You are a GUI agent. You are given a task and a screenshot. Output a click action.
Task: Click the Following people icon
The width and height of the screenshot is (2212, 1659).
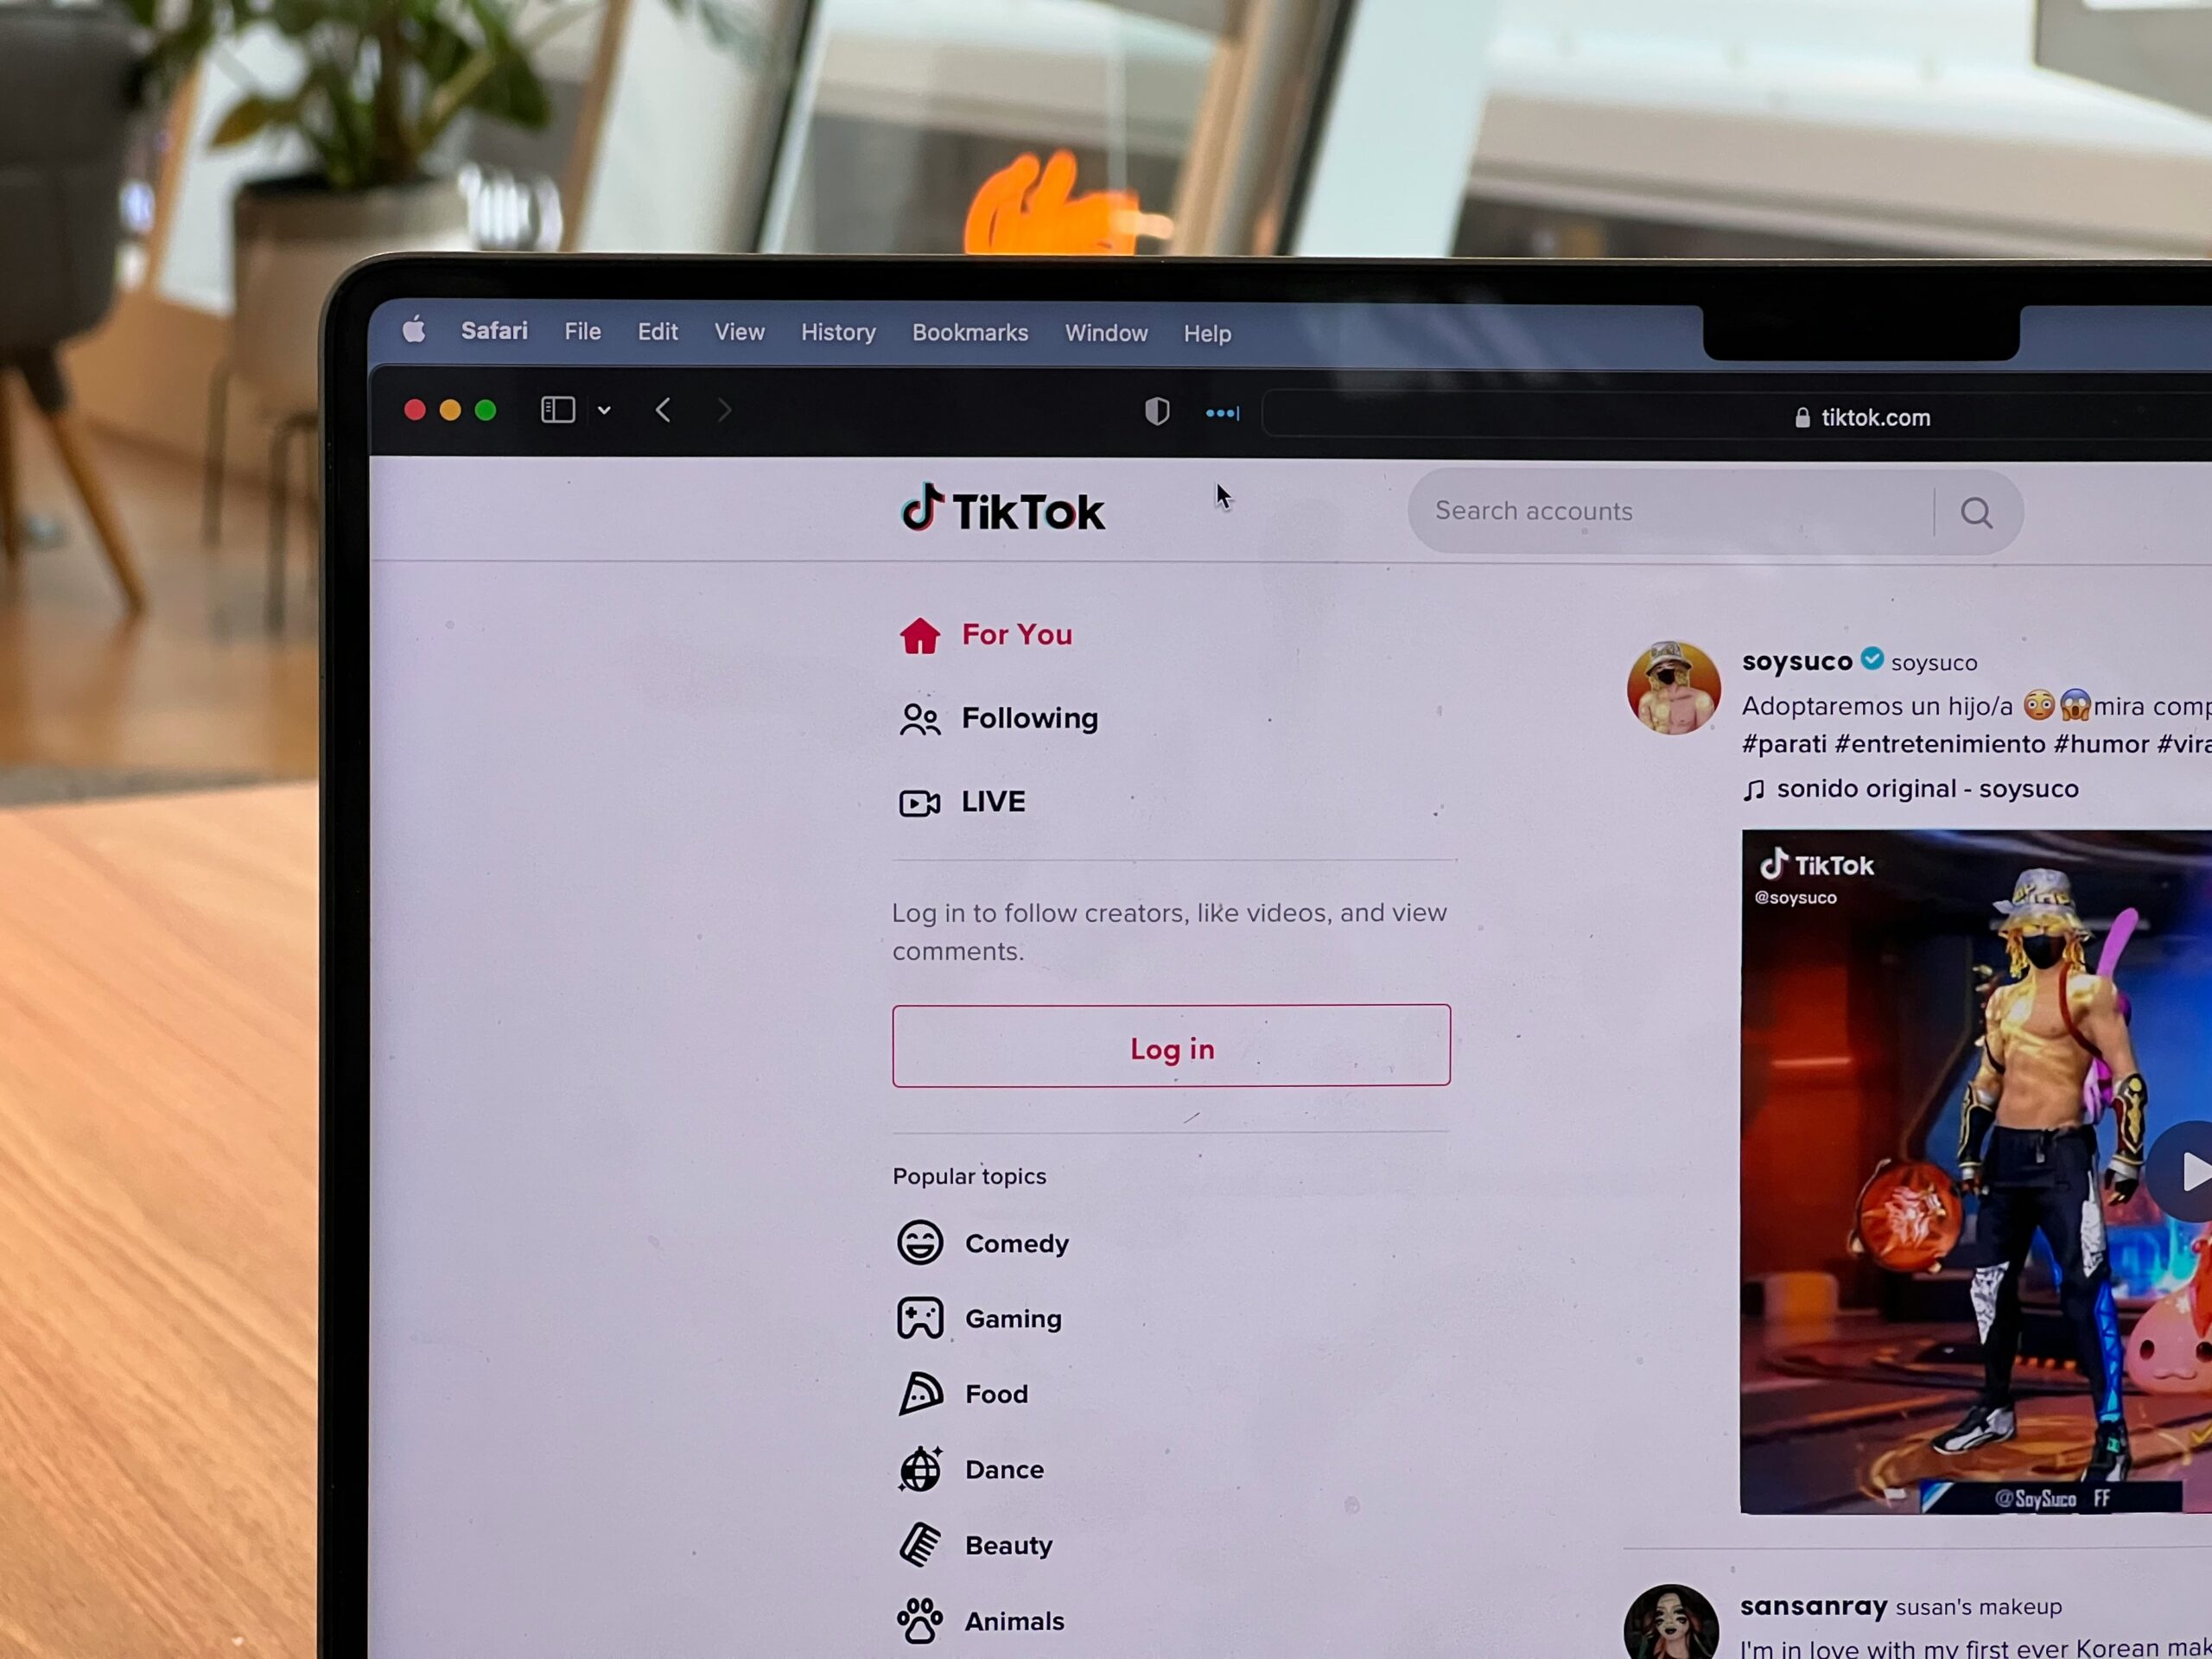(x=918, y=716)
